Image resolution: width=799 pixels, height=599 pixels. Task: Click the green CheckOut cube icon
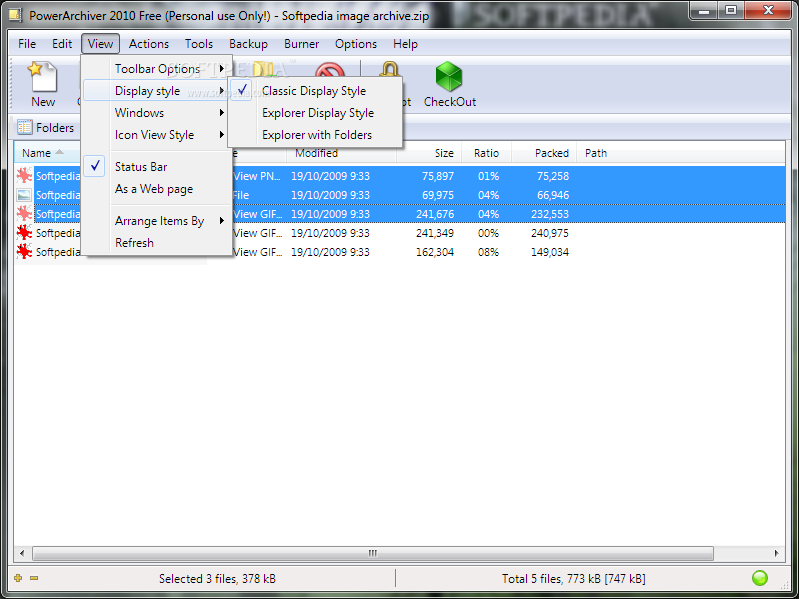[x=449, y=76]
